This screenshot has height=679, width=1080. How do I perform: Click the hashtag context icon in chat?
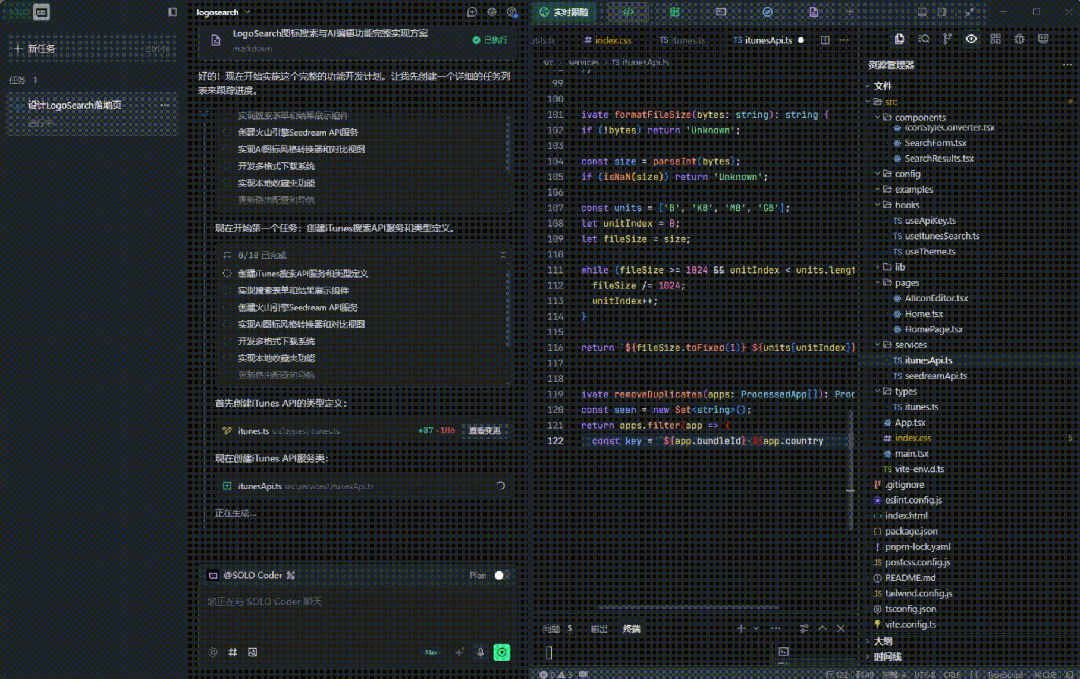[x=232, y=652]
